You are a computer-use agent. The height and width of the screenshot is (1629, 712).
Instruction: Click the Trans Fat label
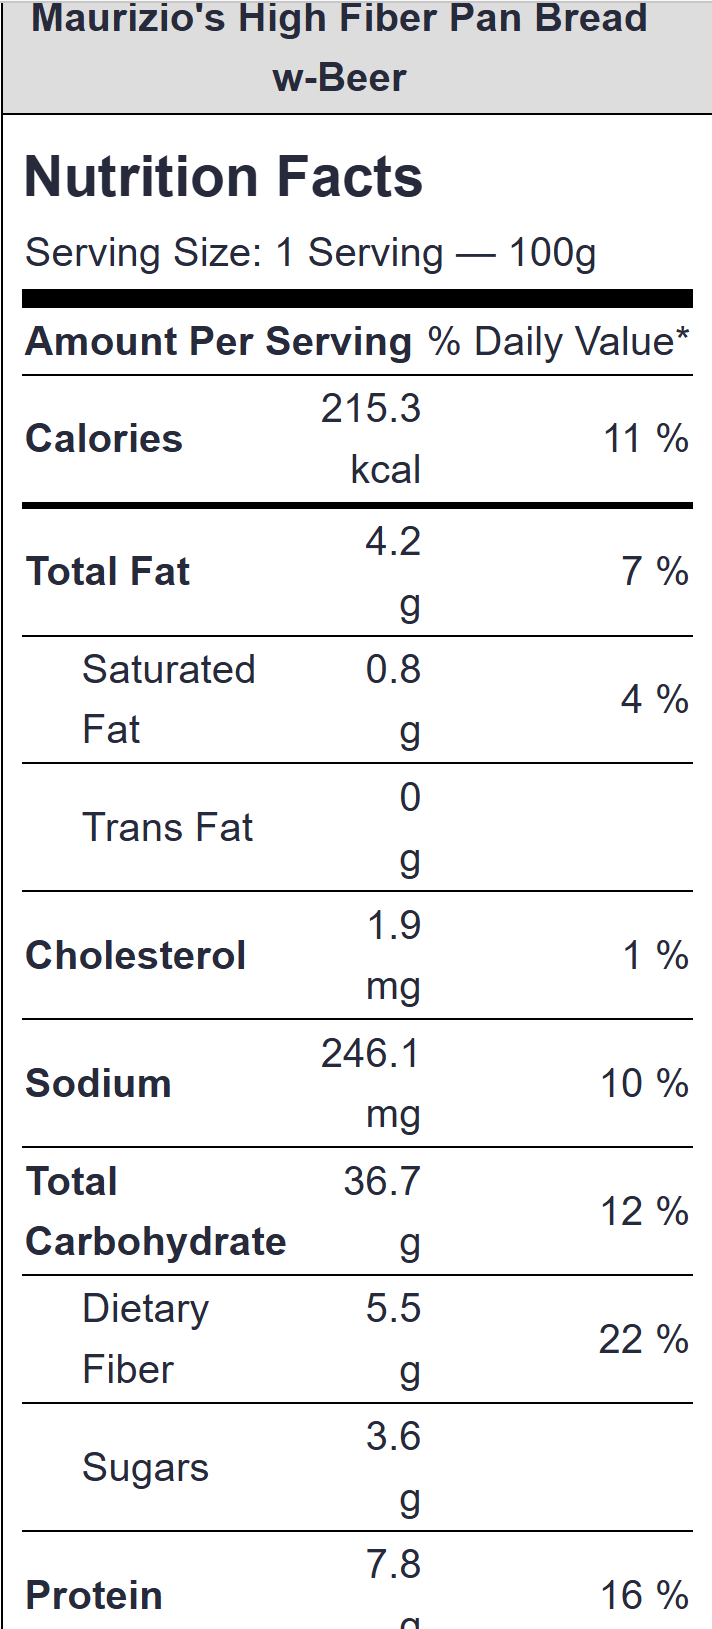coord(167,828)
